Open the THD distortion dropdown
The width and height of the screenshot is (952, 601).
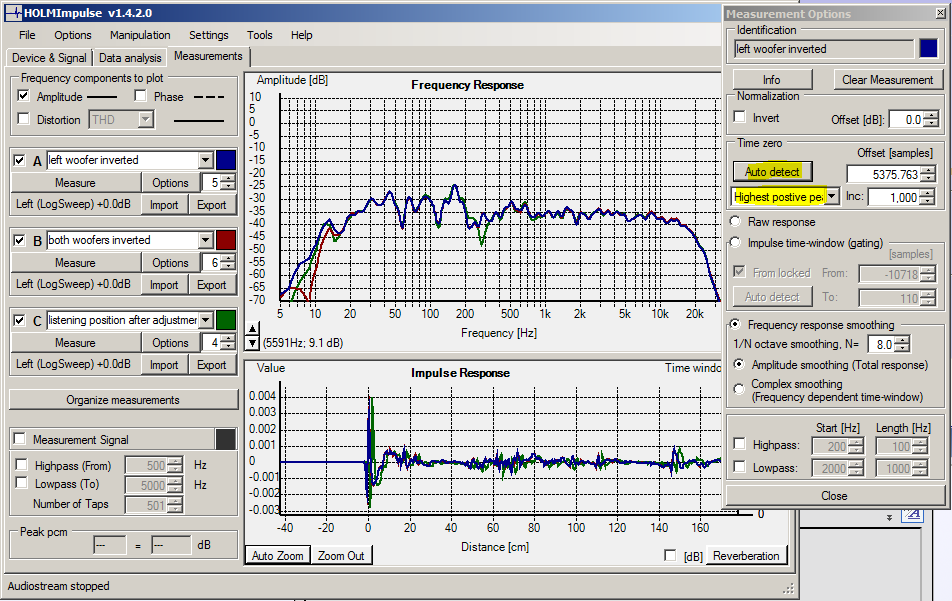click(146, 119)
